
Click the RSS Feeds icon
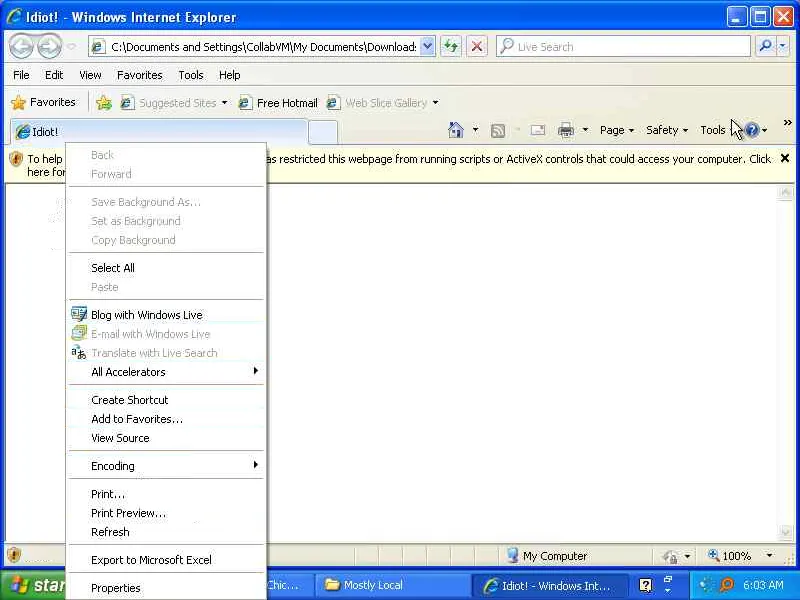(497, 131)
